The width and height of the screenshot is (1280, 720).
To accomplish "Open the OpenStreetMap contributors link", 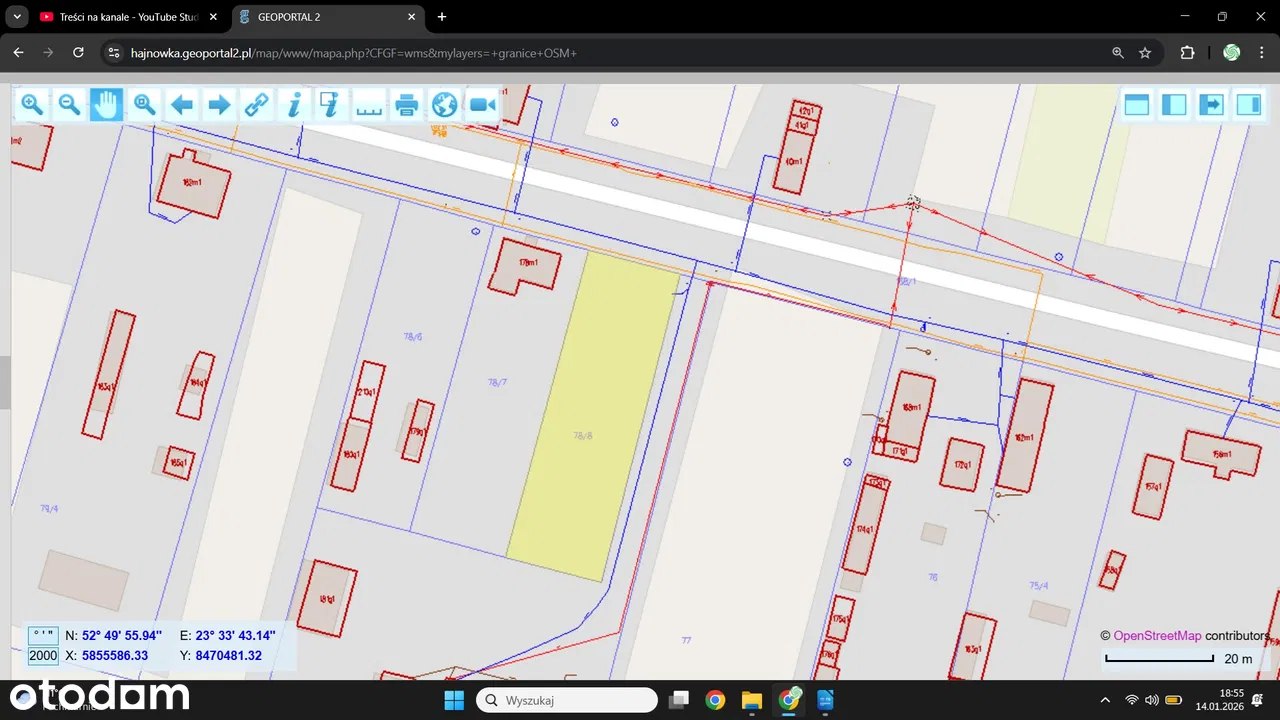I will click(1157, 635).
